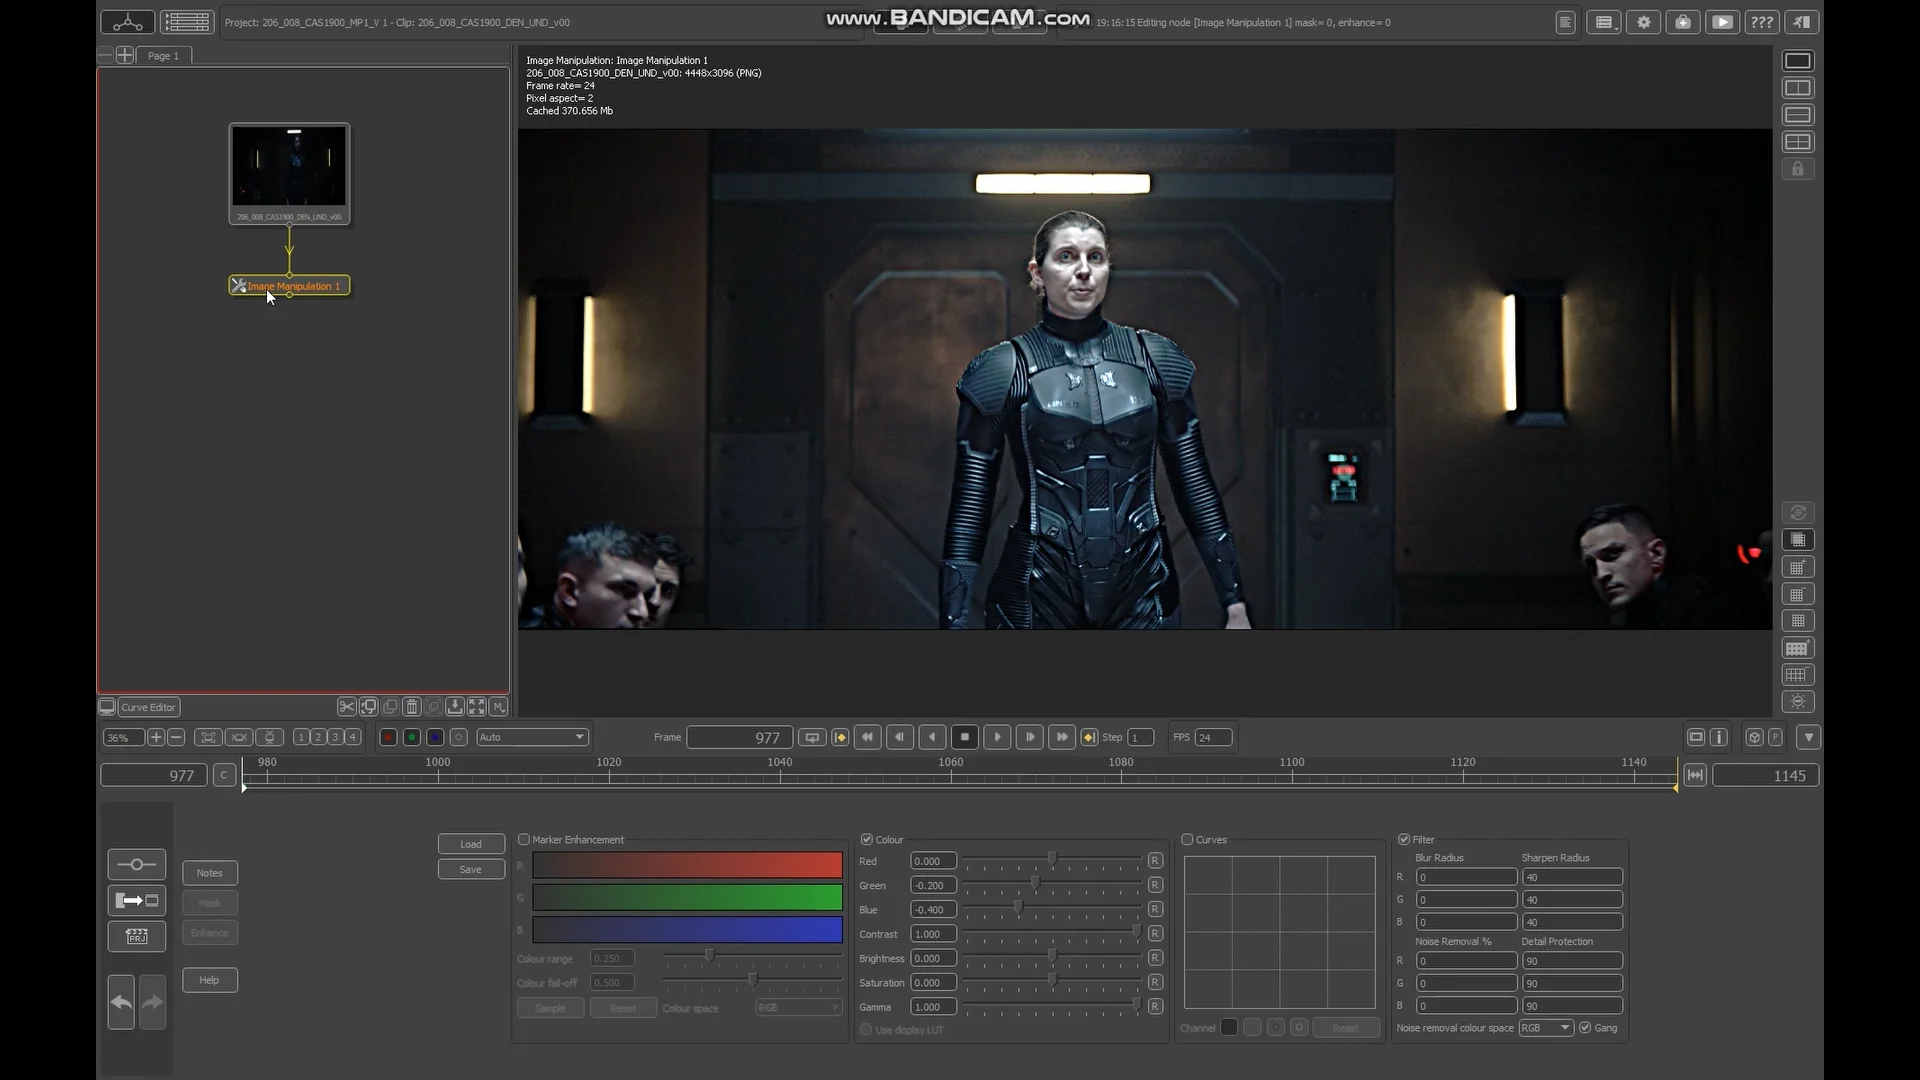Image resolution: width=1920 pixels, height=1080 pixels.
Task: Click the Save button
Action: click(471, 869)
